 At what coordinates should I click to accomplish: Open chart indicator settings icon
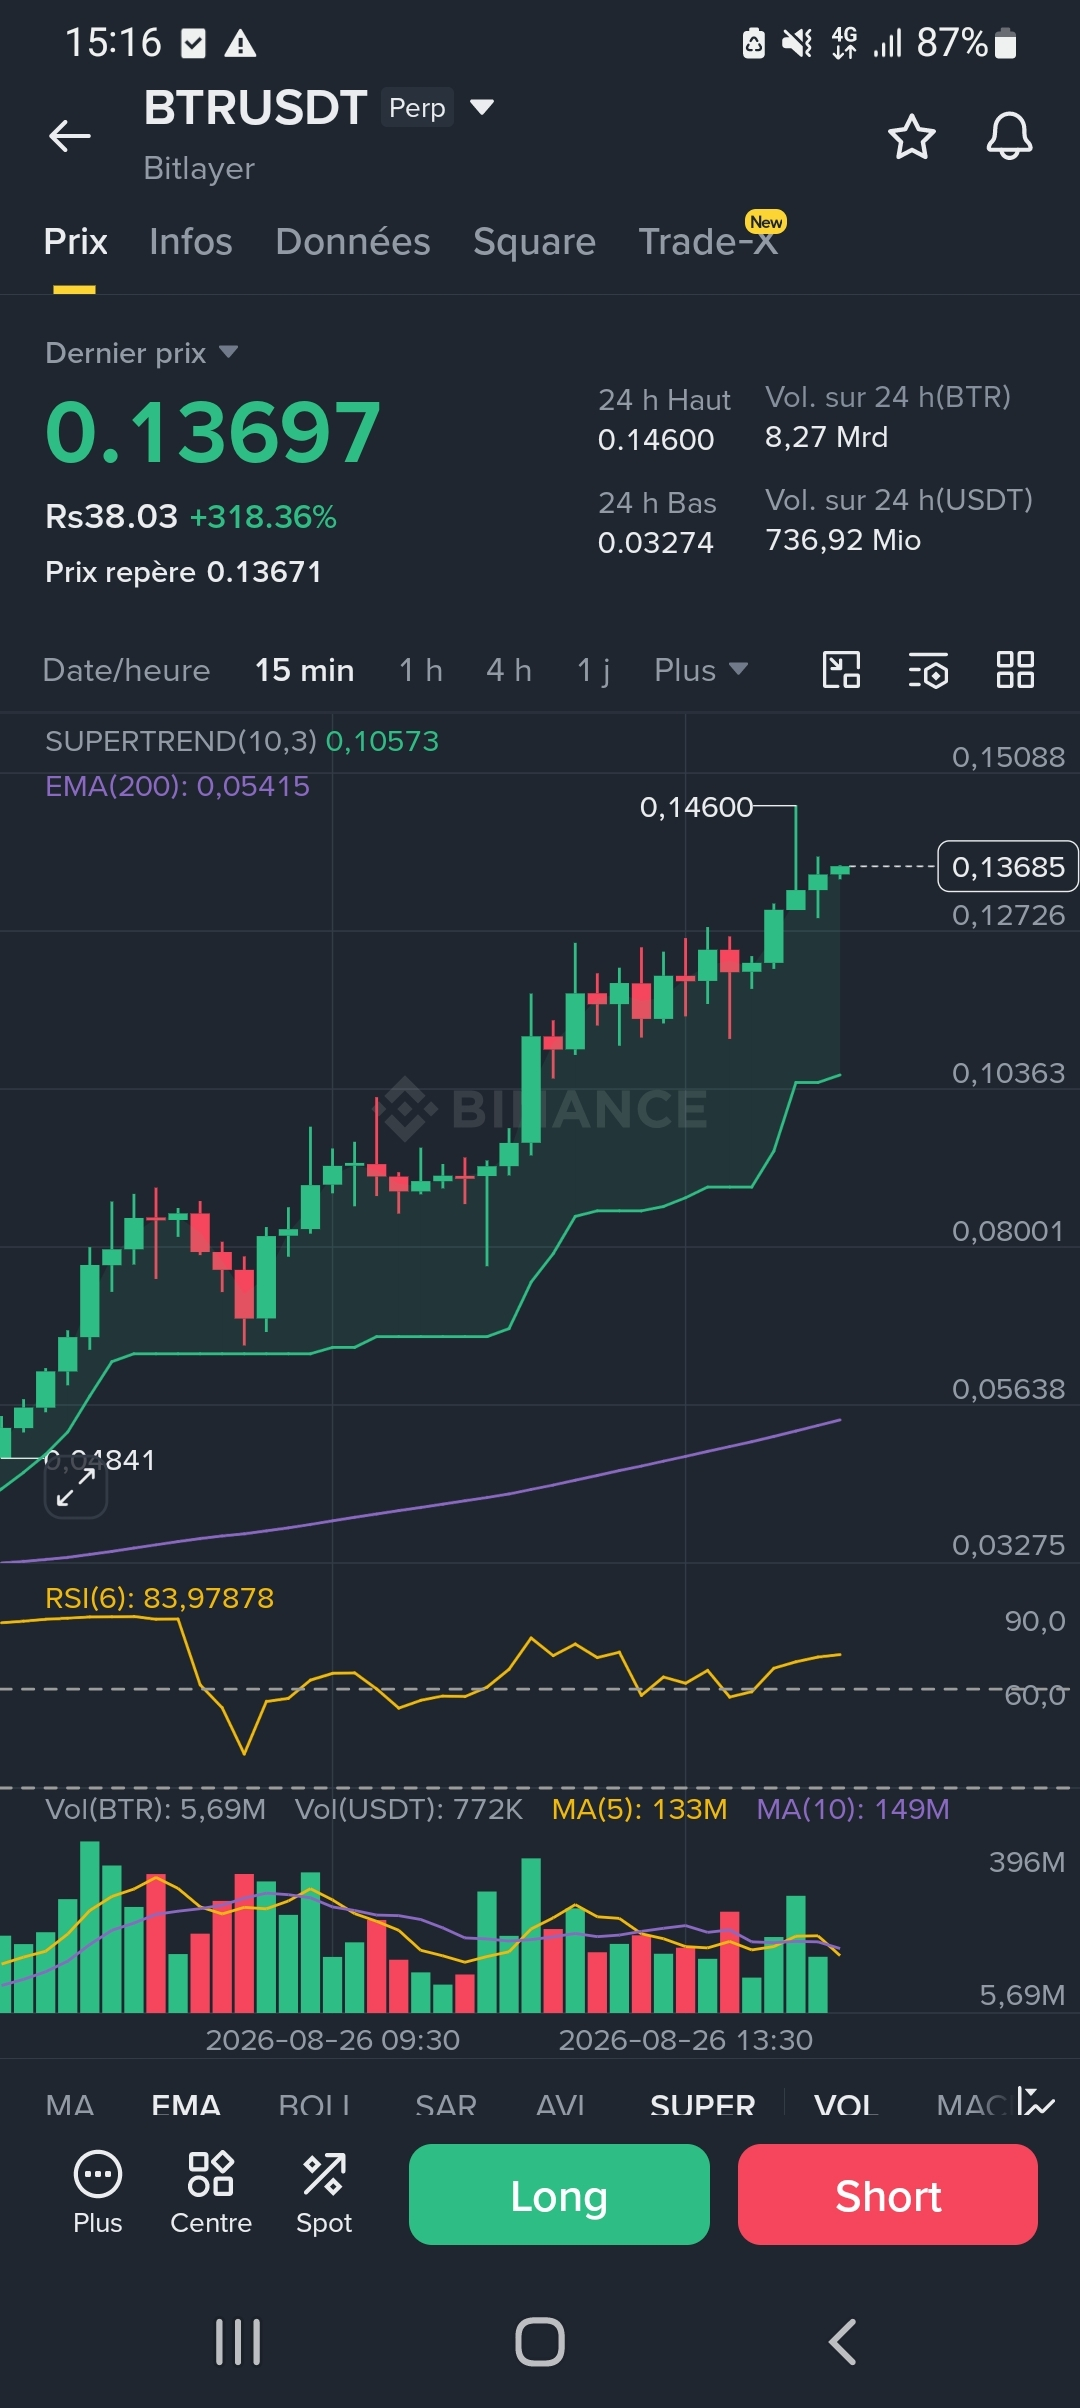tap(928, 670)
